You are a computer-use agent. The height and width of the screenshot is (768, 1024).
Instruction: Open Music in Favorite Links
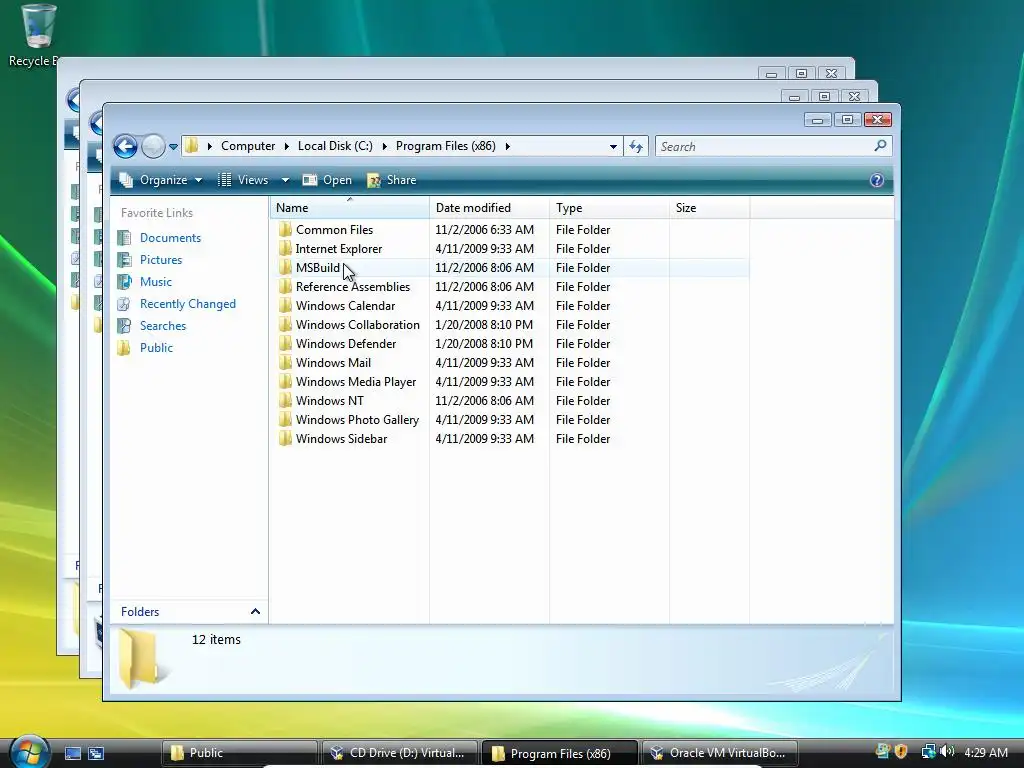155,281
